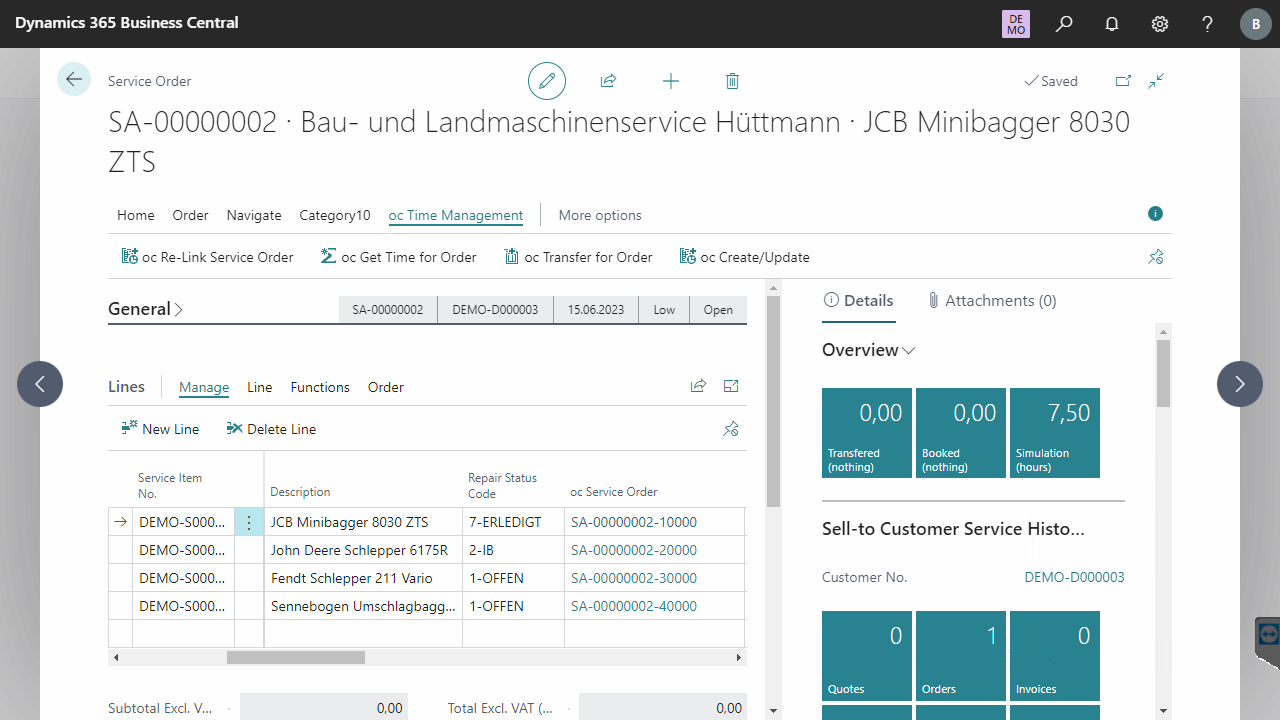Go back using the back arrow
The width and height of the screenshot is (1280, 720).
tap(74, 79)
